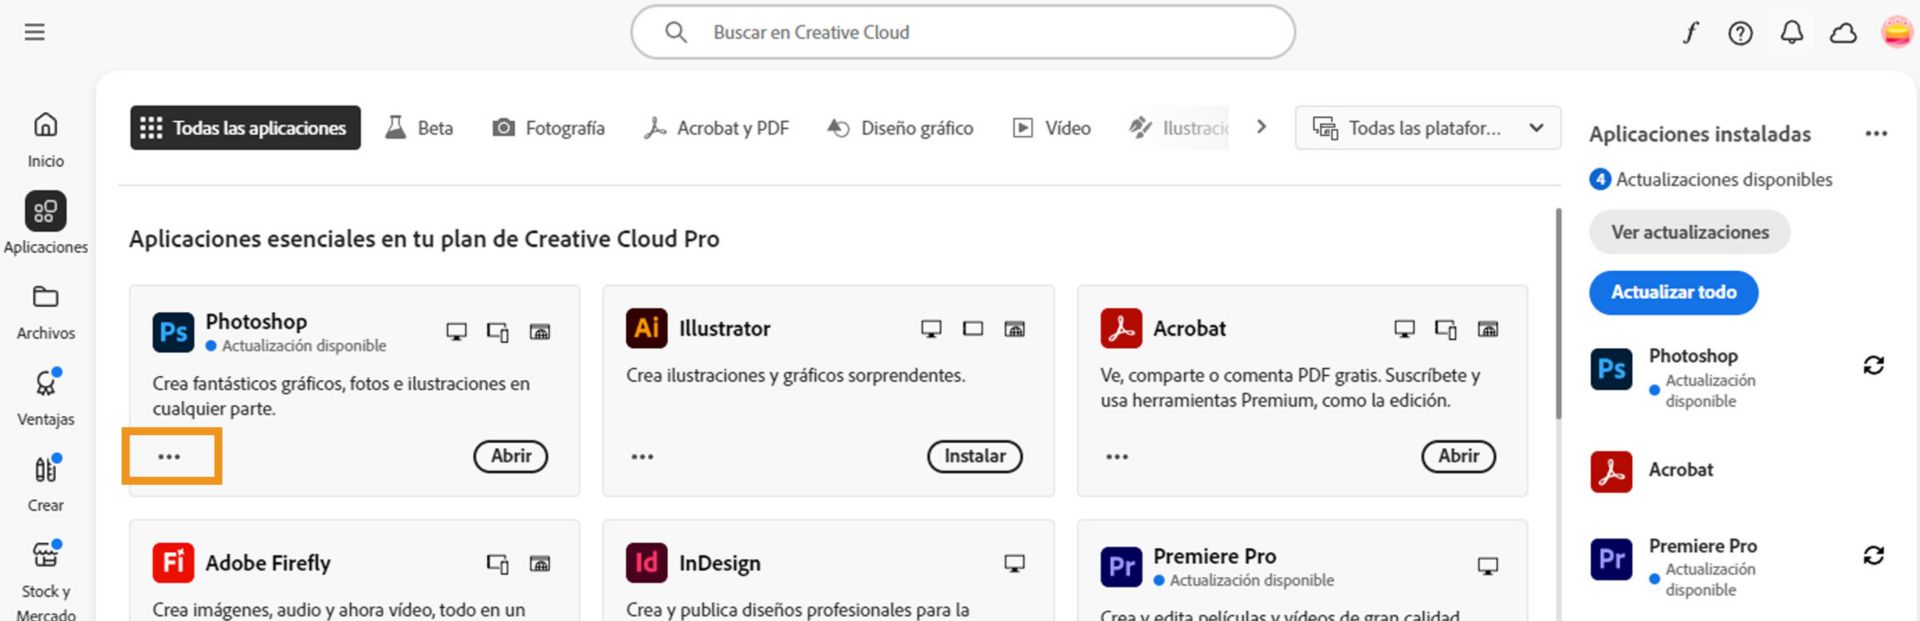Open Acrobat with Abrir button
This screenshot has height=621, width=1920.
pyautogui.click(x=1458, y=456)
